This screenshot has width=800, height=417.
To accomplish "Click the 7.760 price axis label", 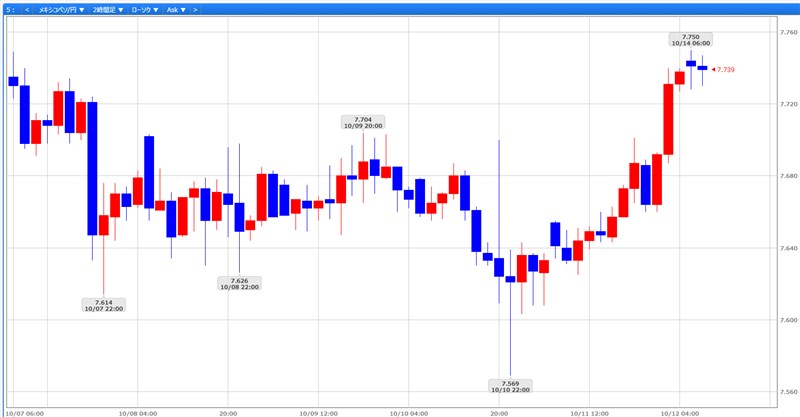I will (x=788, y=32).
